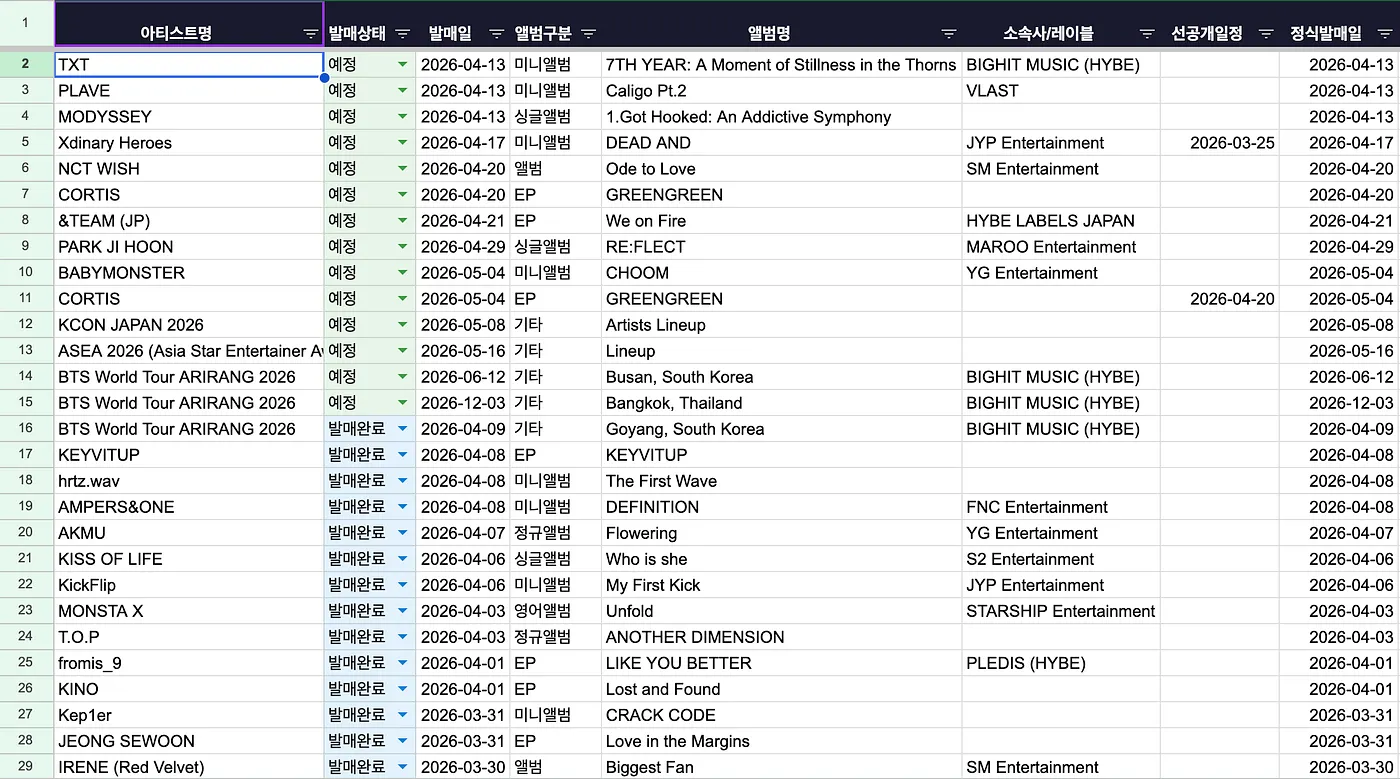Expand status dropdown for IRENE (Red Velvet) row
This screenshot has width=1400, height=779.
pyautogui.click(x=402, y=767)
